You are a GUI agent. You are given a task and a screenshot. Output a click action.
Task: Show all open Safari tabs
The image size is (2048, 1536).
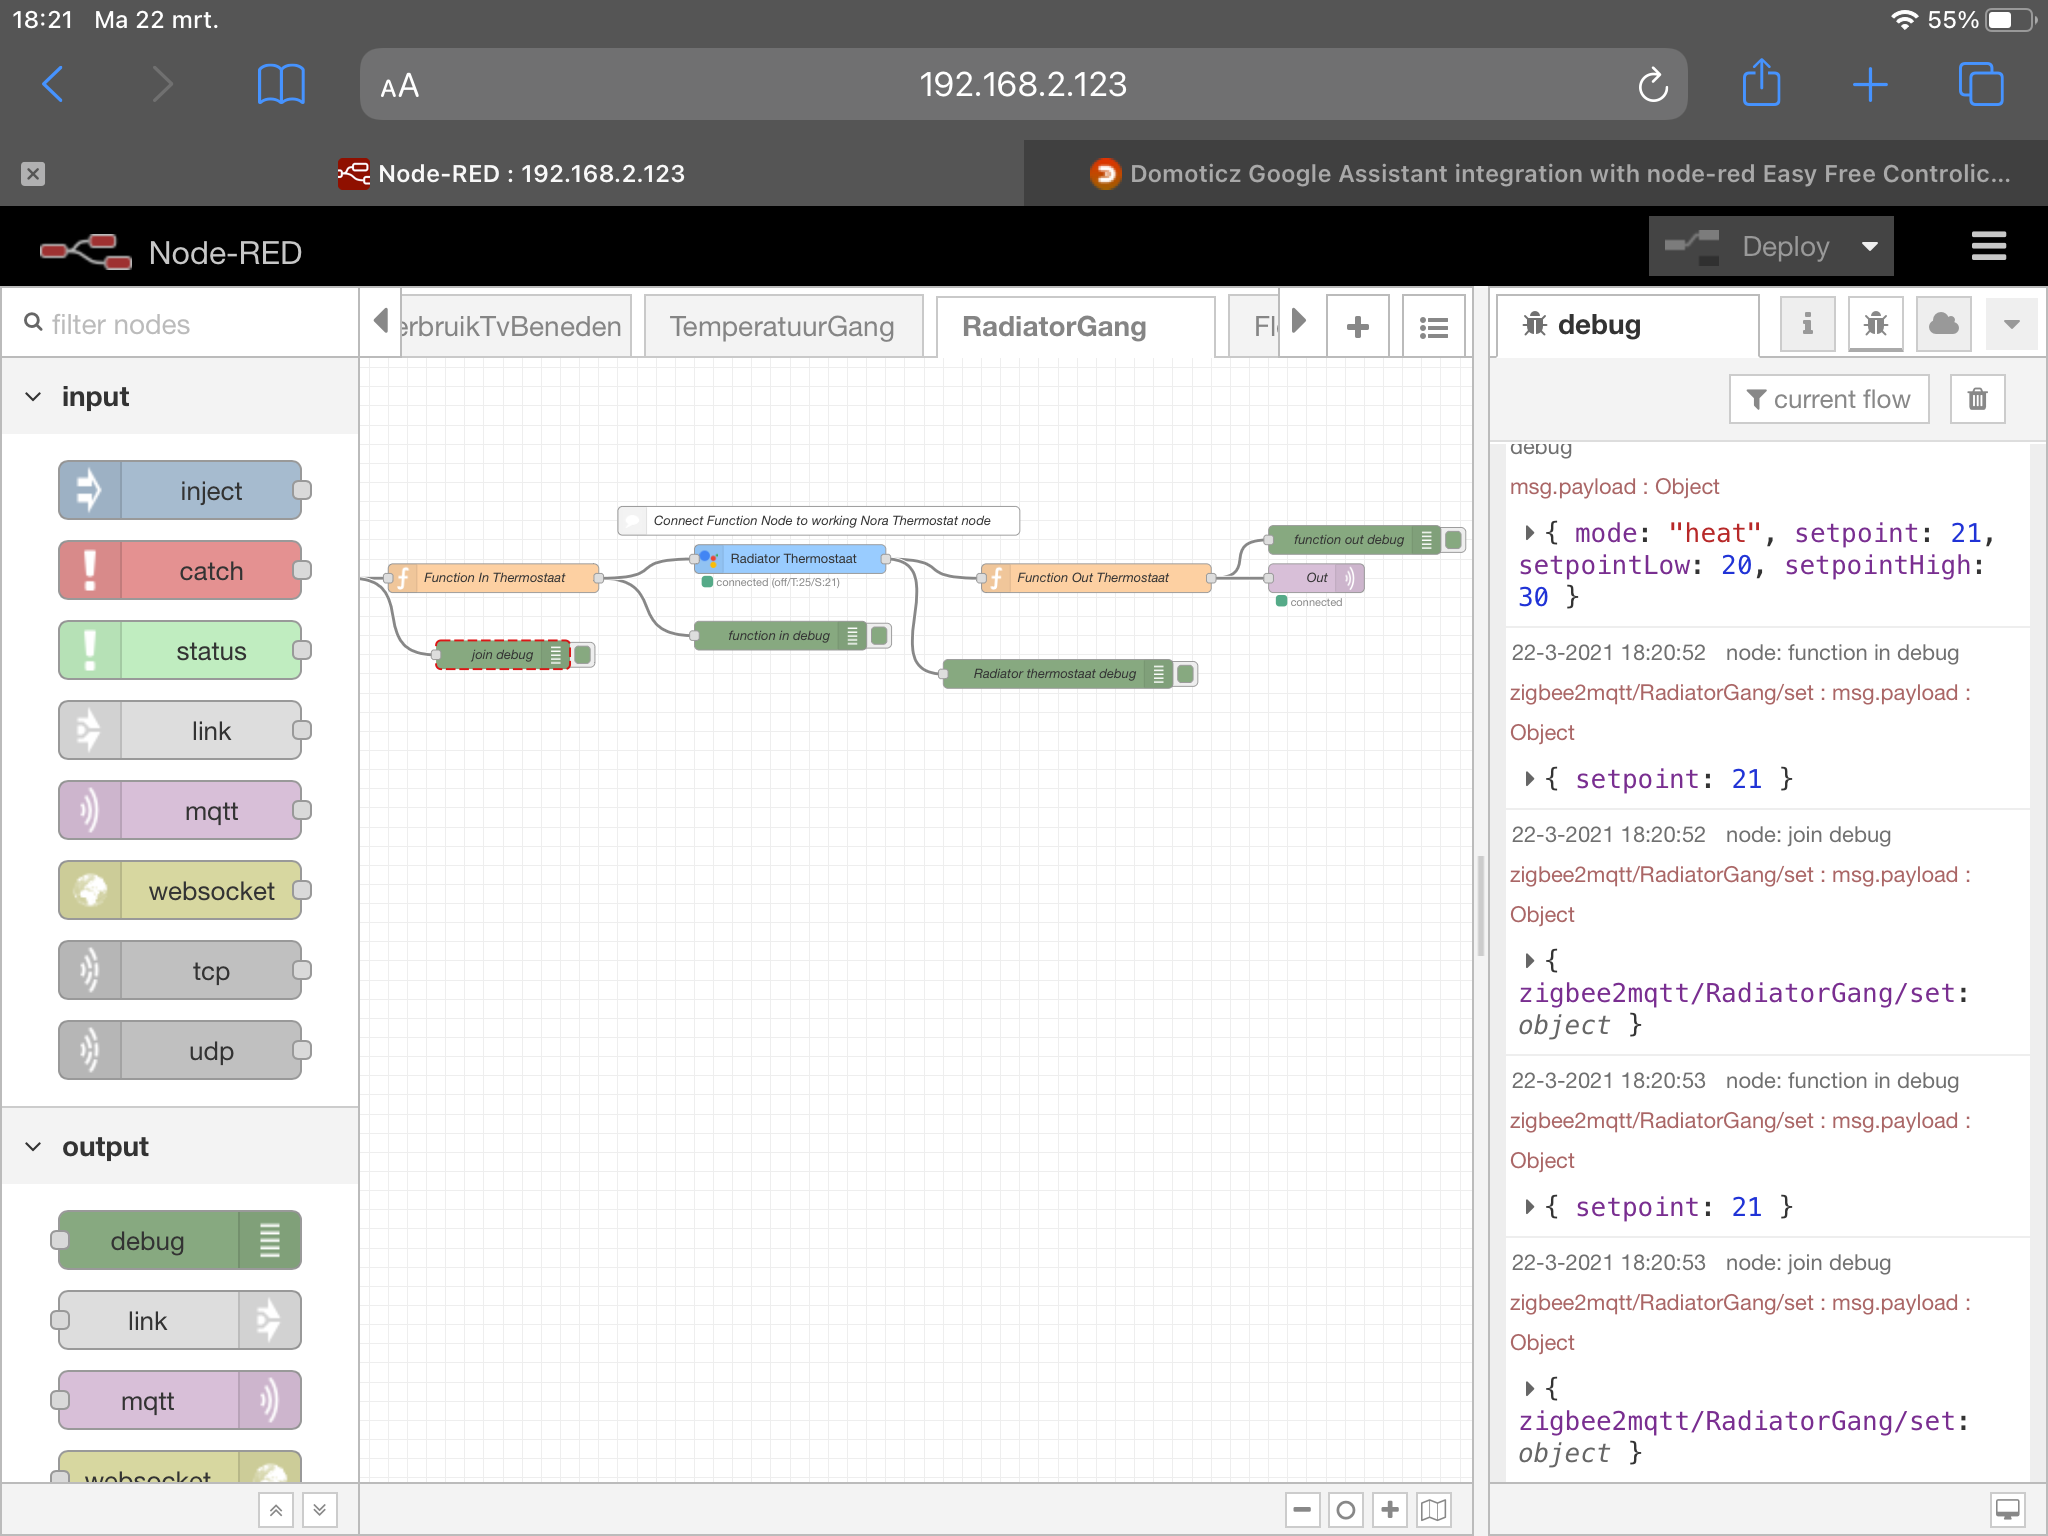[x=1981, y=85]
